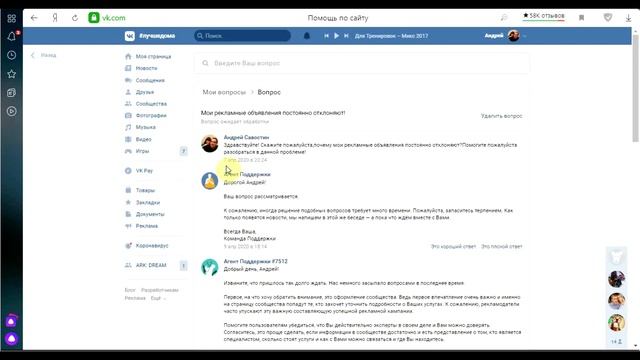Open Андрей Савостин profile name link
This screenshot has width=640, height=360.
tap(246, 138)
